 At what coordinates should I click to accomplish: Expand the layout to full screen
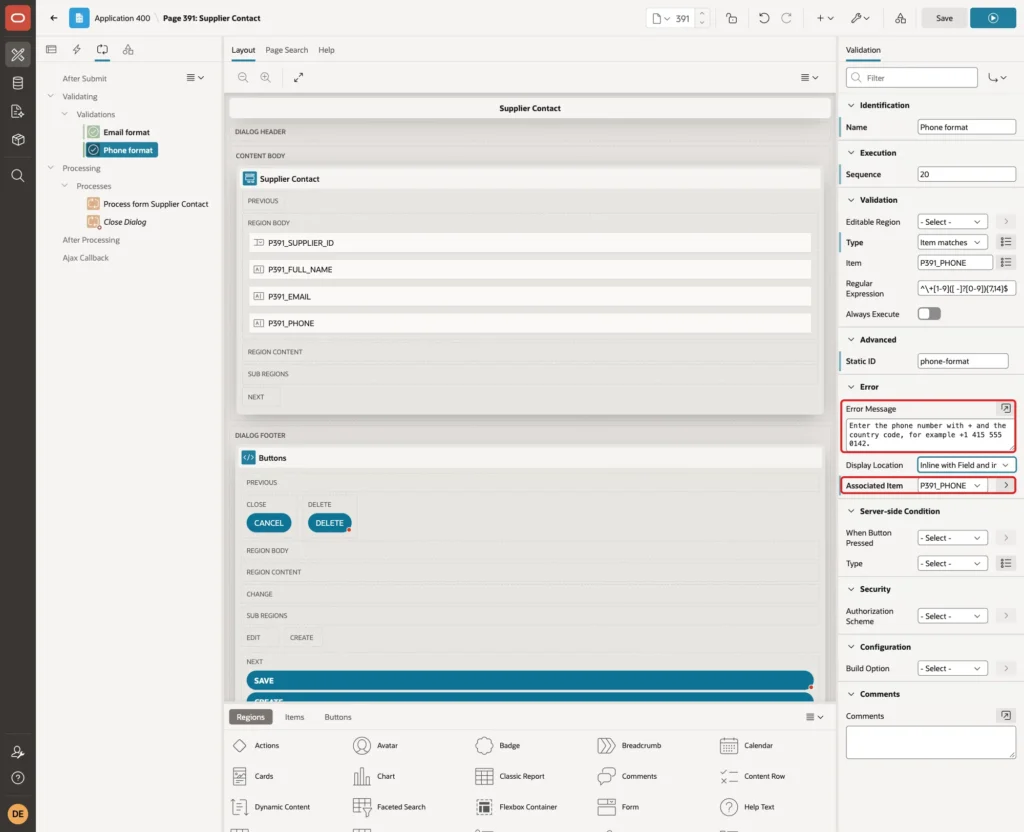pyautogui.click(x=298, y=77)
